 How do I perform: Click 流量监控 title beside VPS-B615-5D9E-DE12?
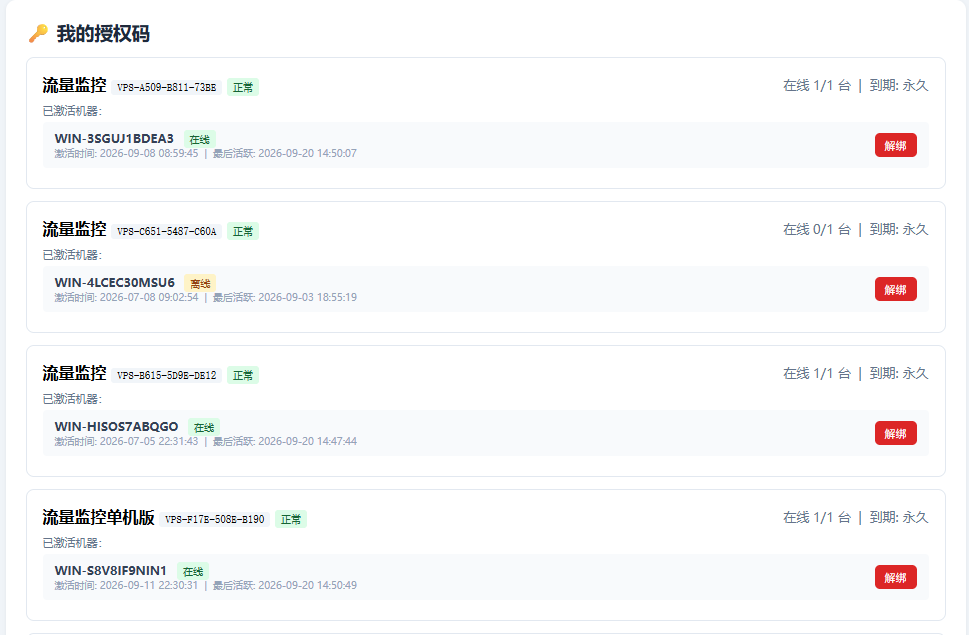(74, 373)
